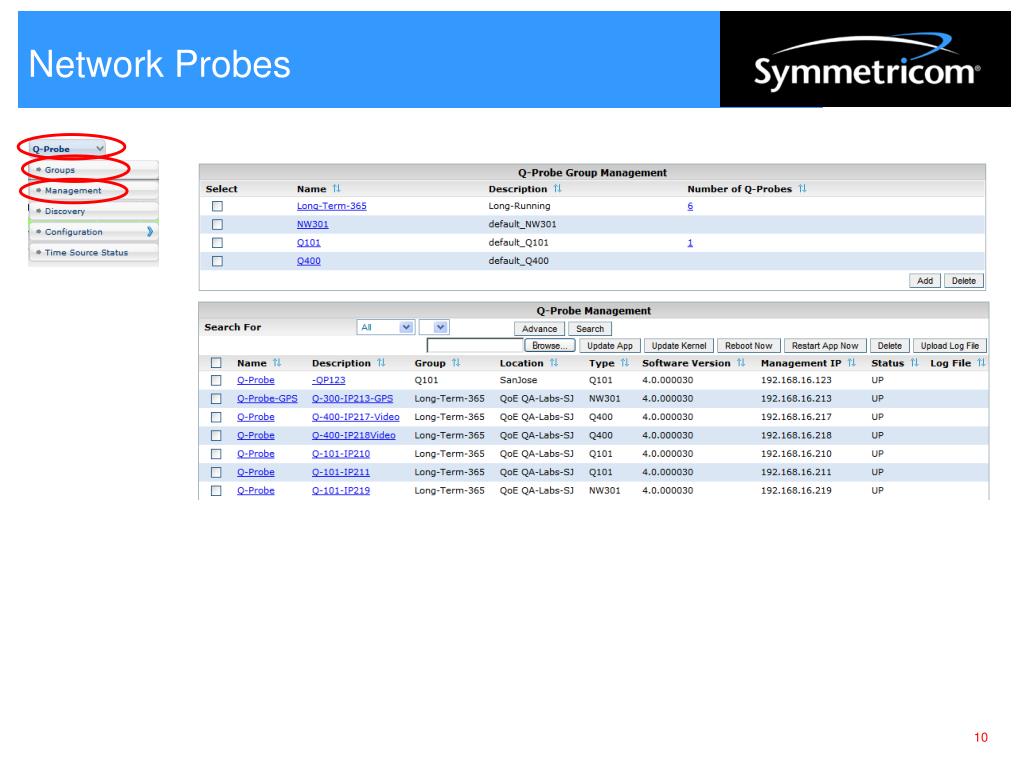
Task: Open the Long-Term-365 group link
Action: click(x=332, y=206)
